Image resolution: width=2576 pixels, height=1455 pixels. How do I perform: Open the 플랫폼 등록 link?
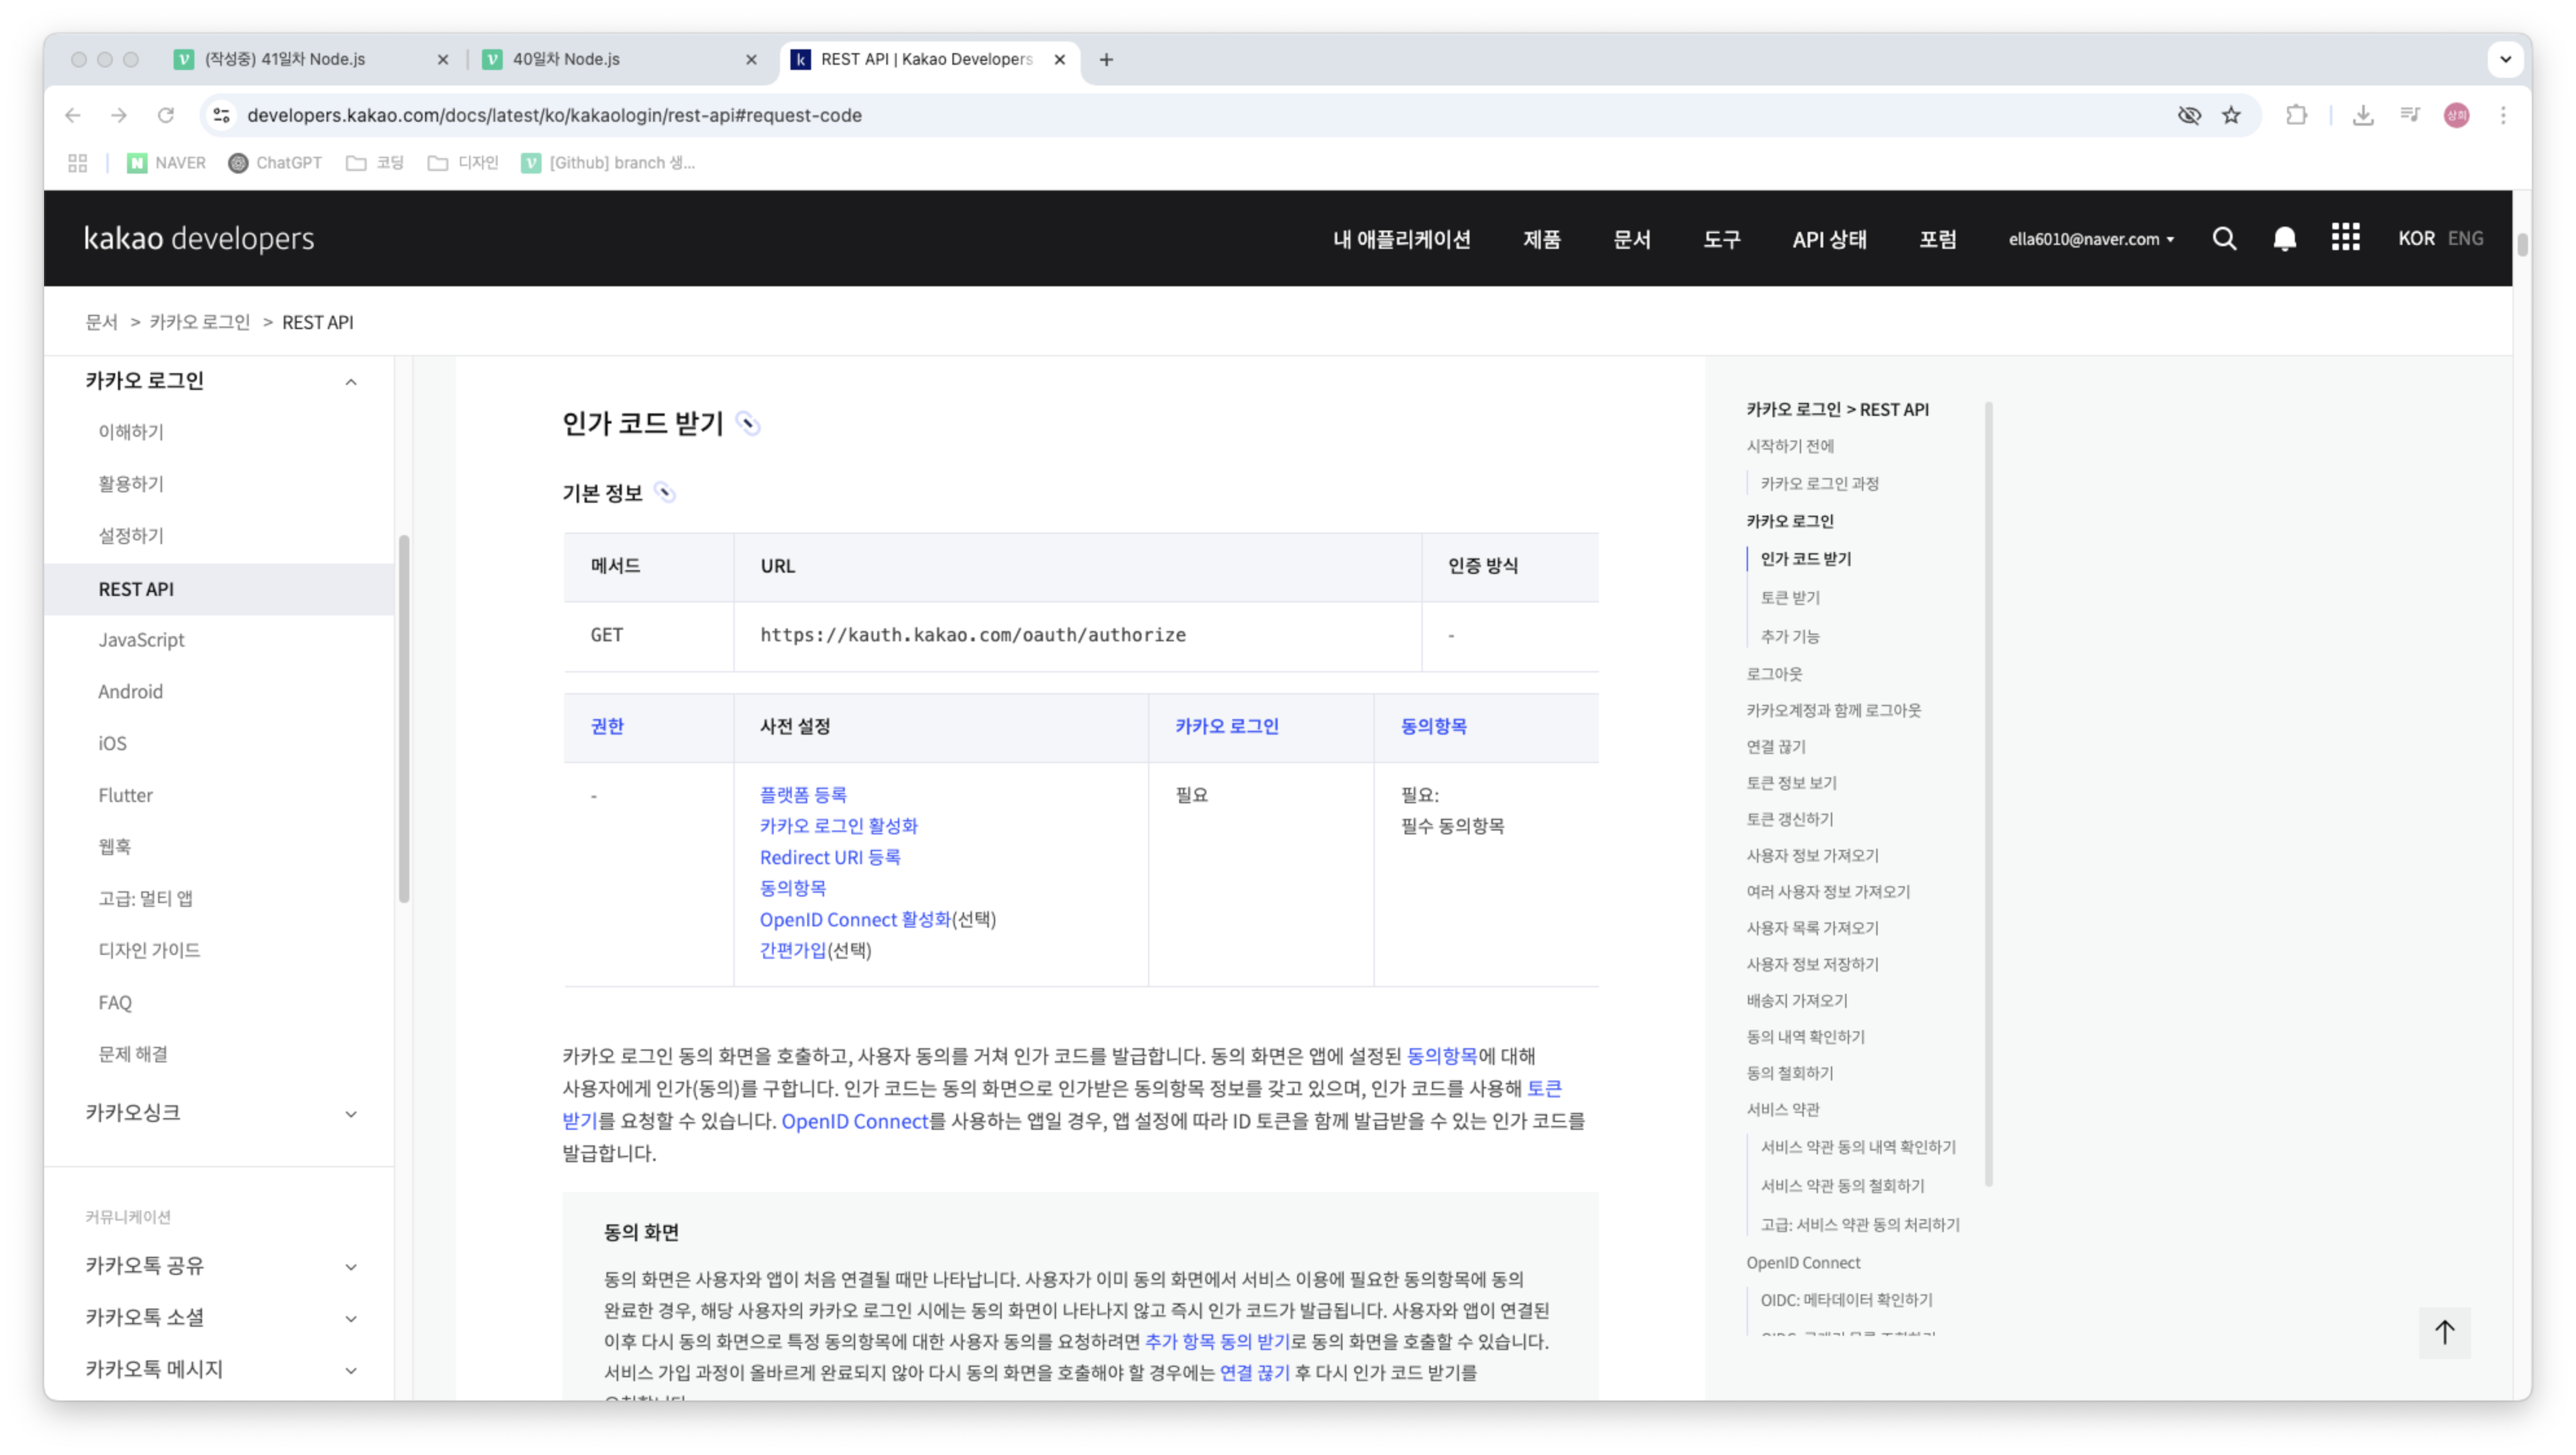(803, 795)
